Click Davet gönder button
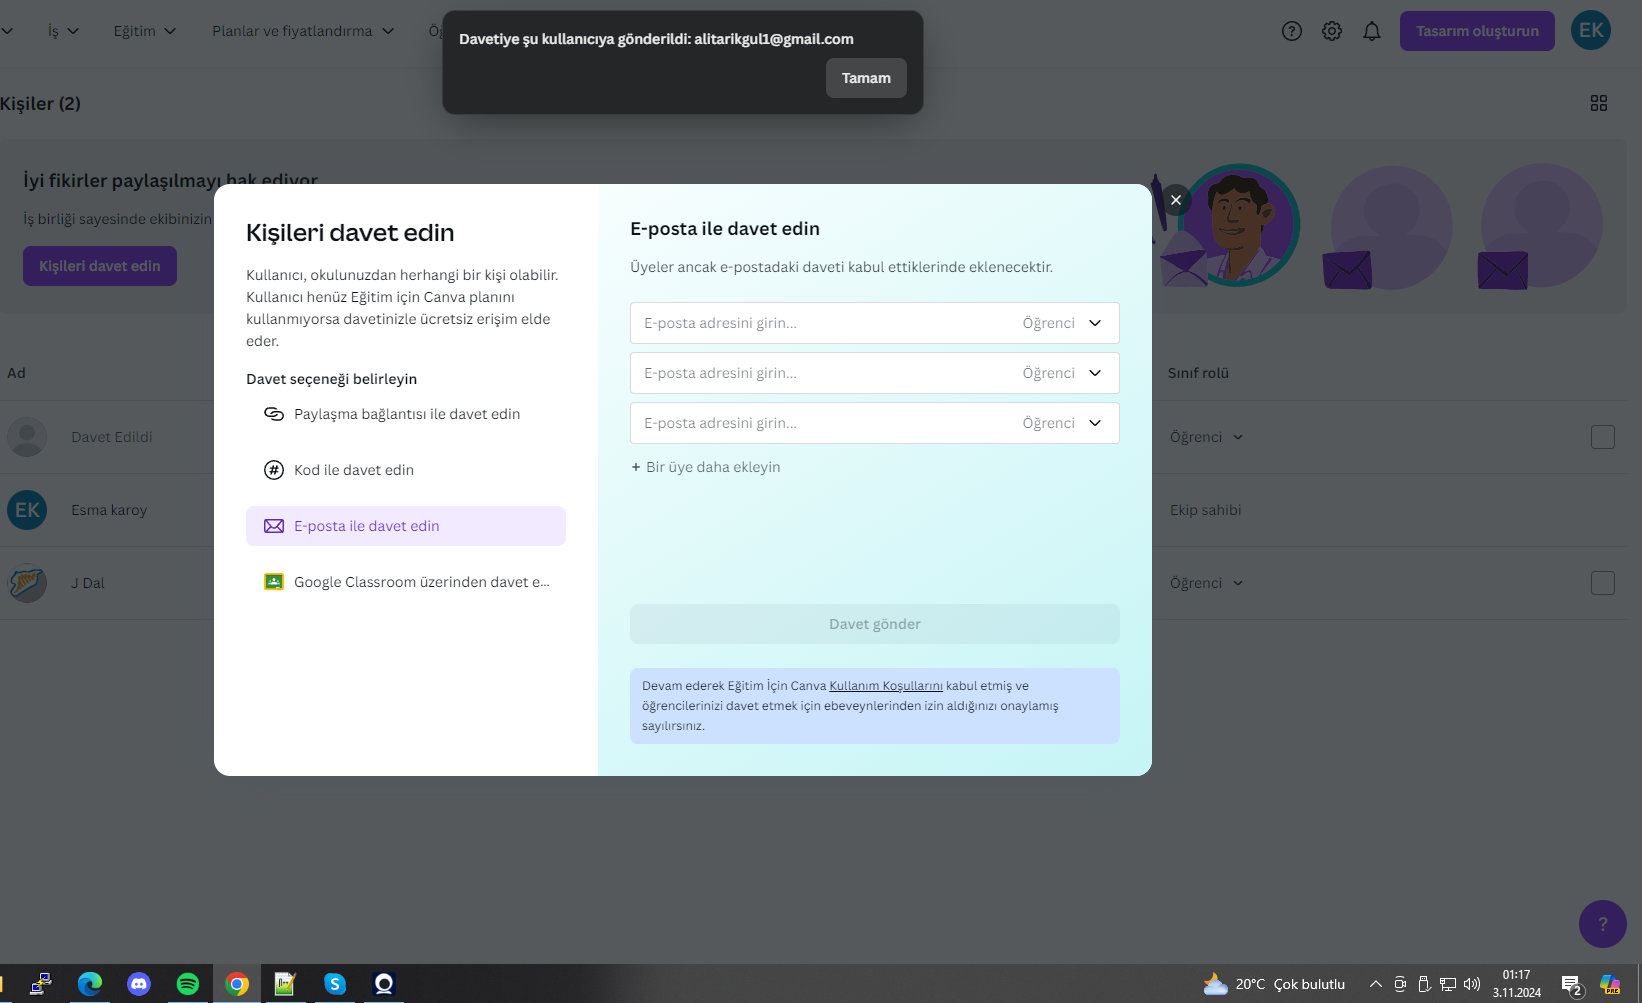1642x1003 pixels. click(875, 624)
